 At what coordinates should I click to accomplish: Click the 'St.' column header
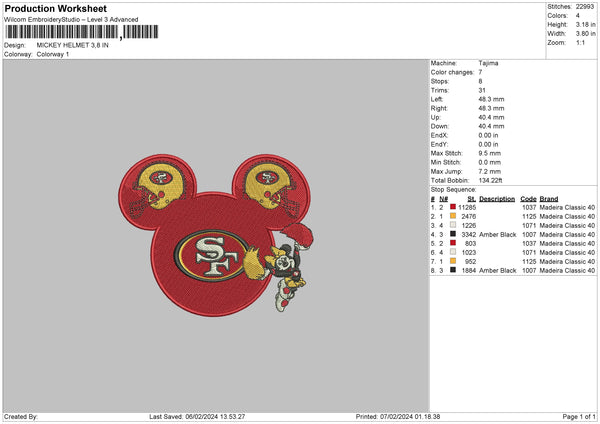point(471,199)
